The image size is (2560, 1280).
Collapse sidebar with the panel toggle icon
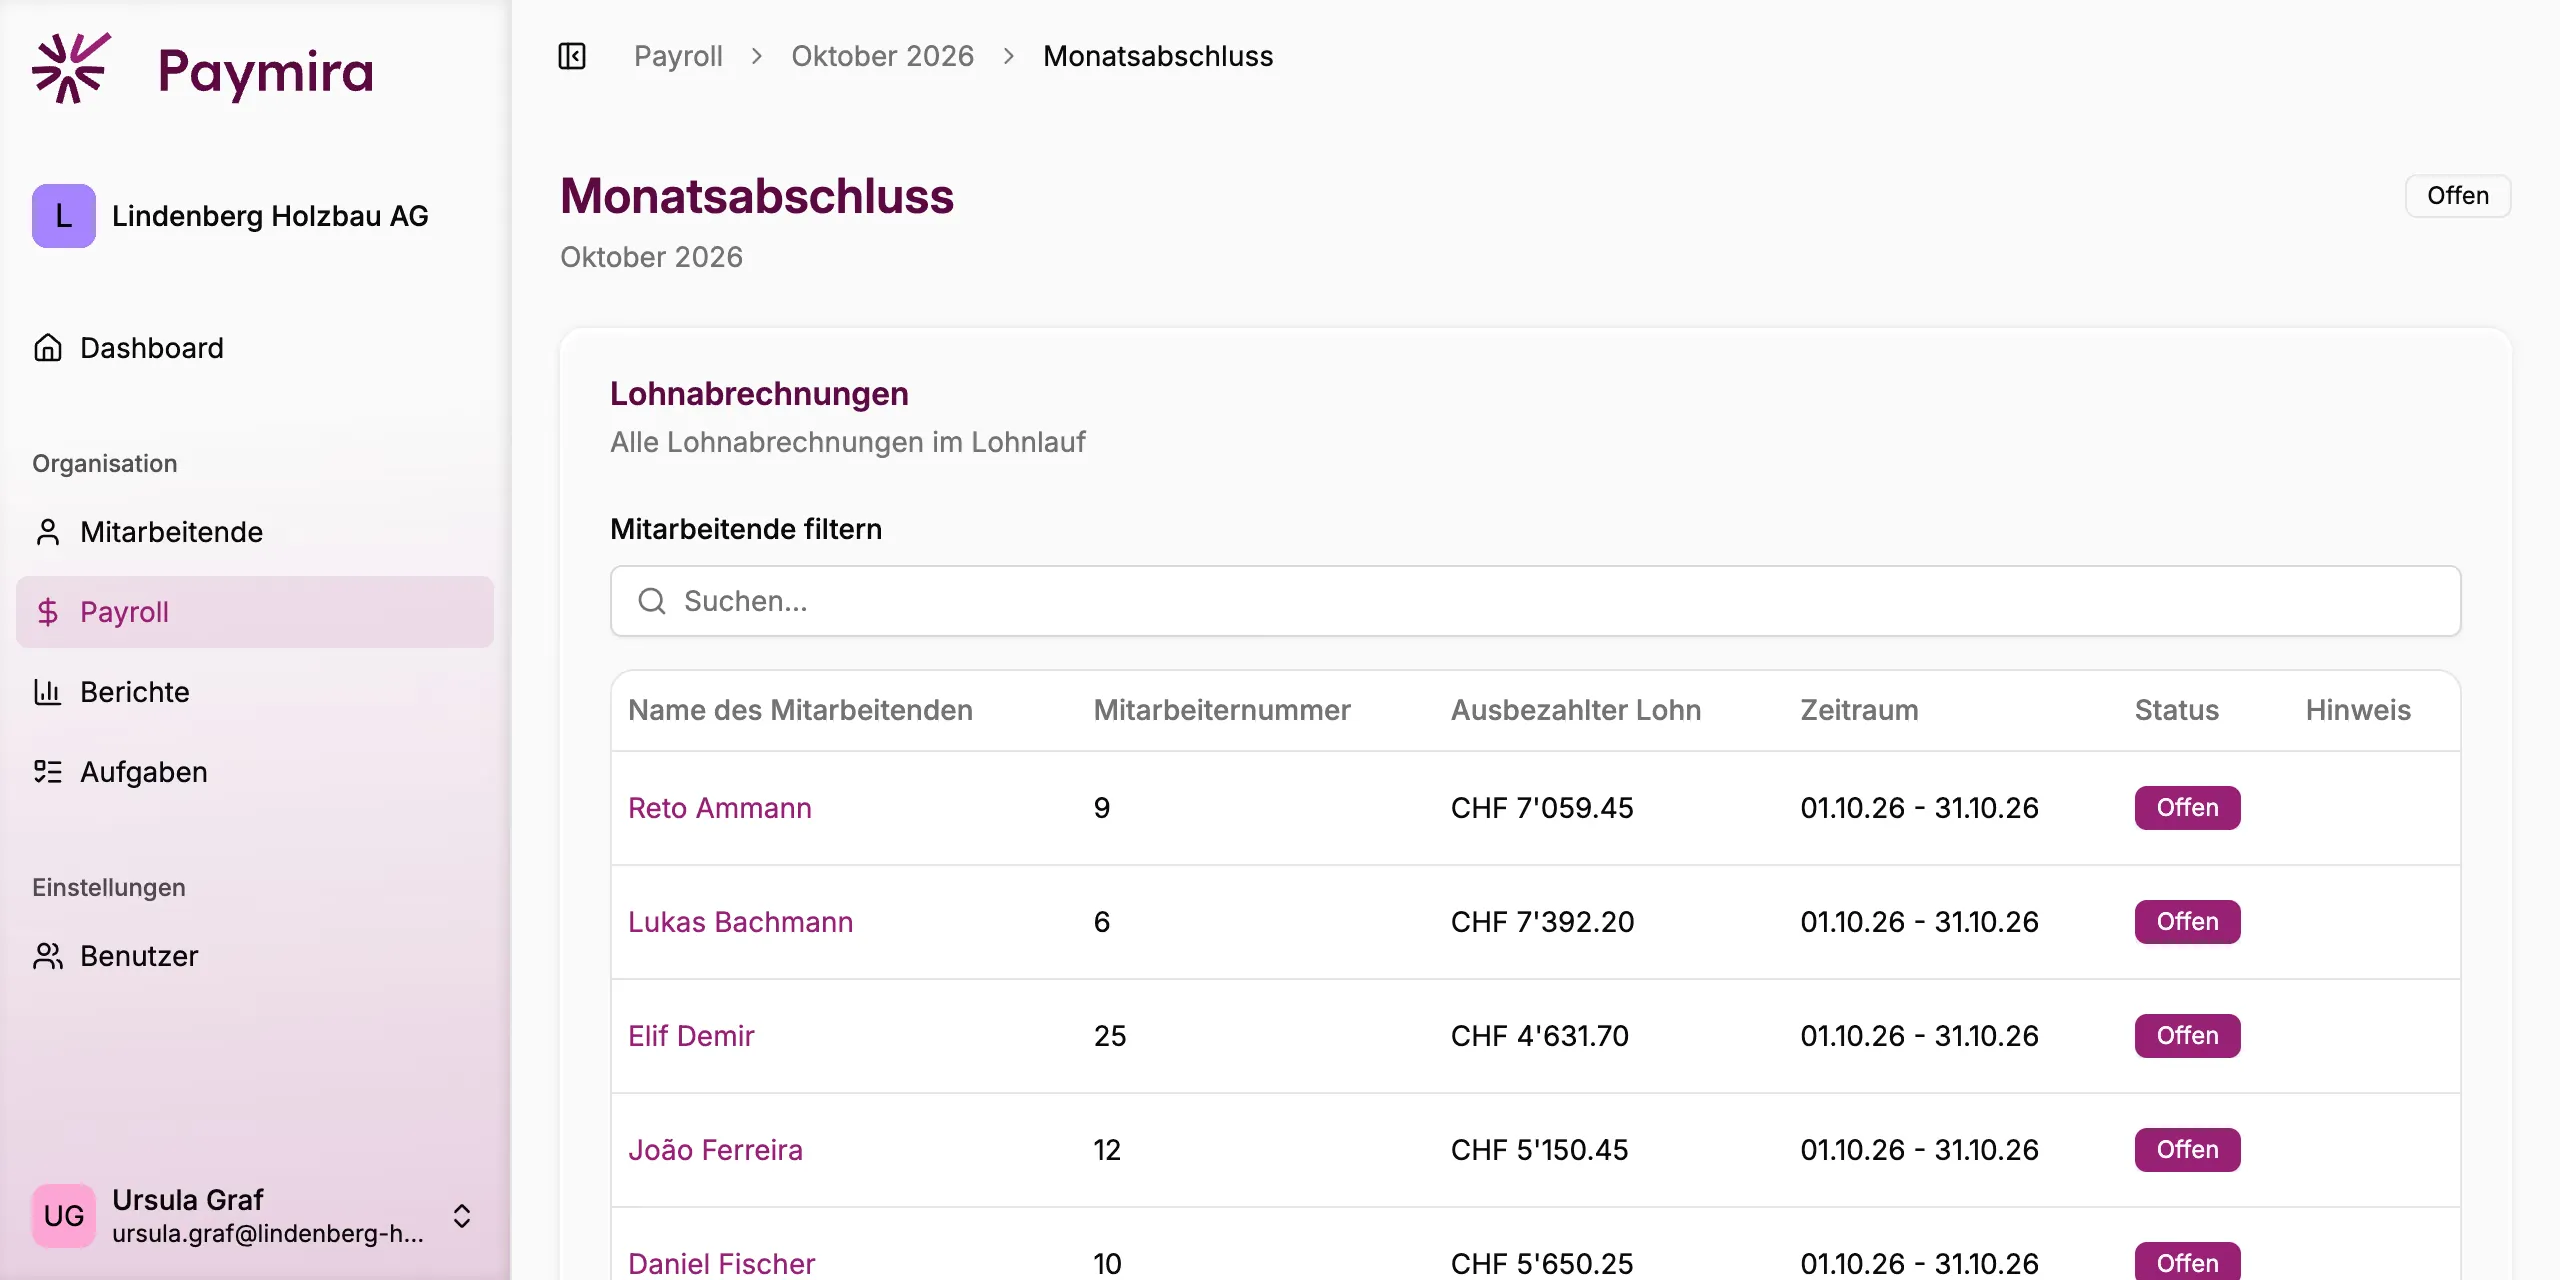coord(572,56)
